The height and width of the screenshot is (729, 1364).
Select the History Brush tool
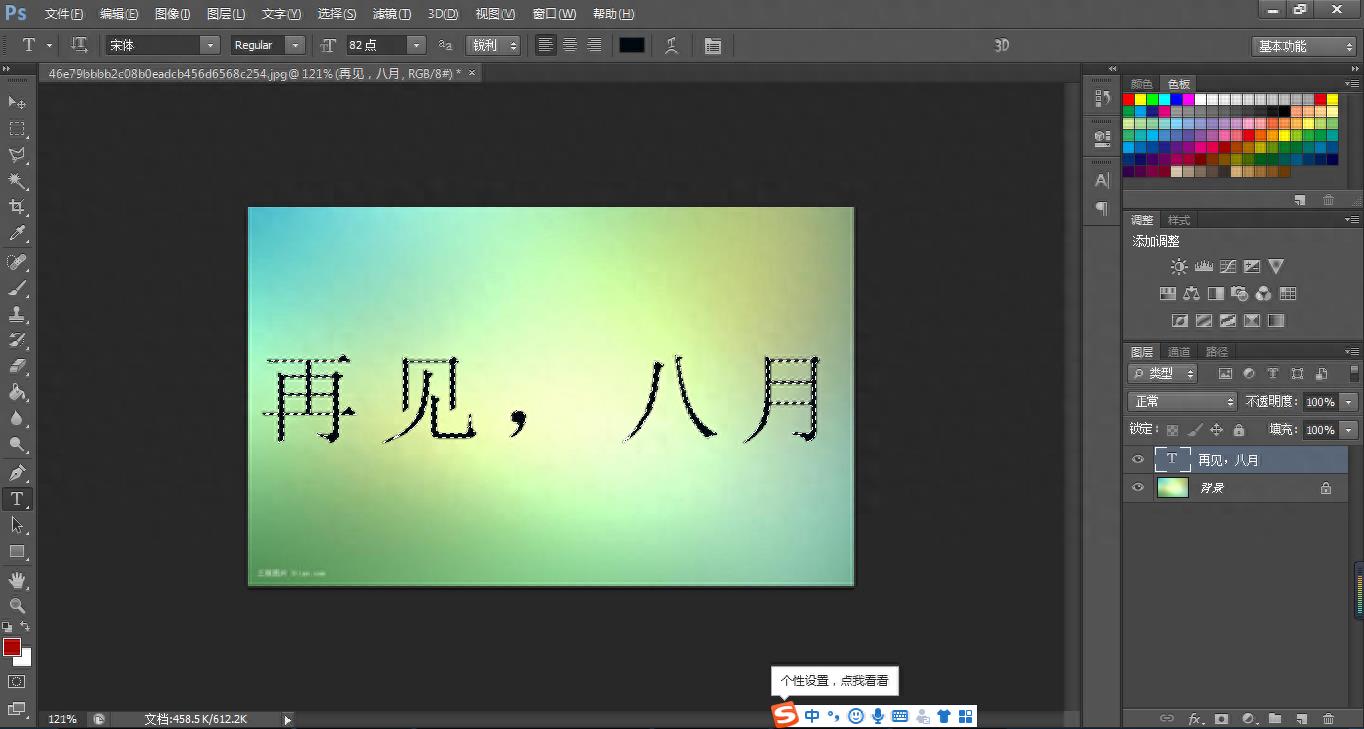tap(17, 341)
